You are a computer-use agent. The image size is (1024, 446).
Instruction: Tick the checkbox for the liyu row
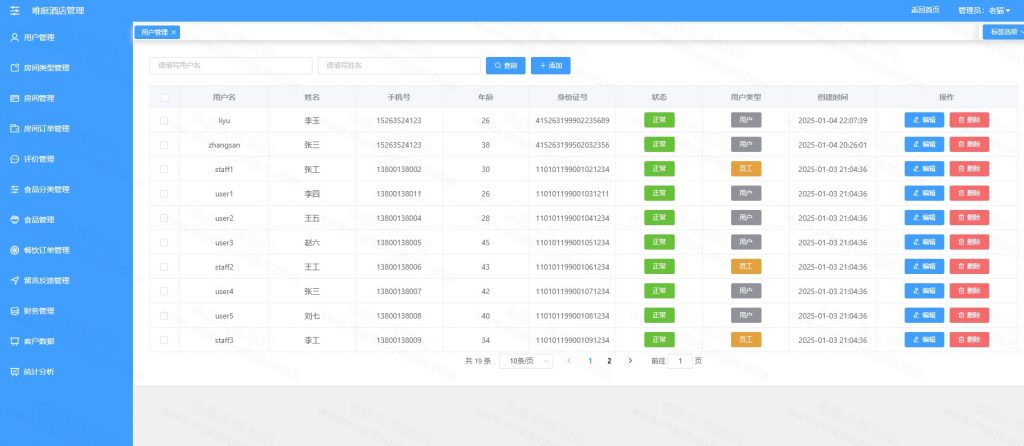(164, 120)
